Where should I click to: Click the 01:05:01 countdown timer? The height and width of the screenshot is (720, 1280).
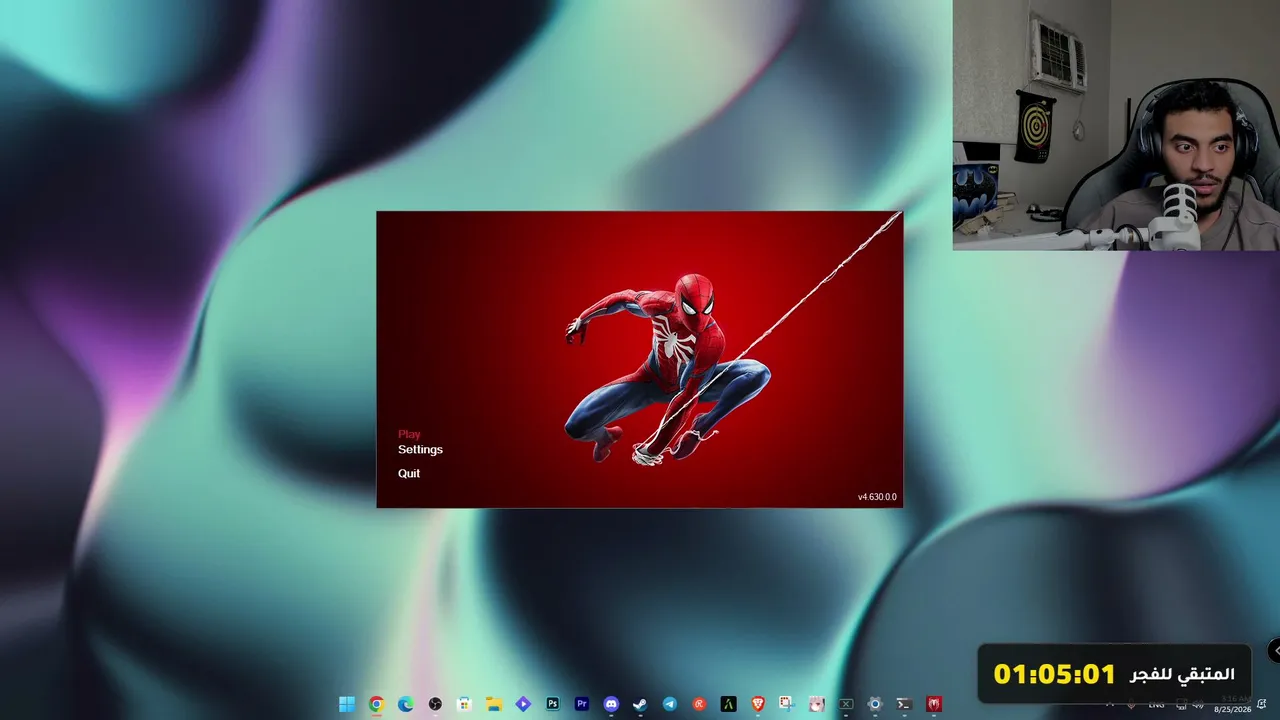[1054, 674]
